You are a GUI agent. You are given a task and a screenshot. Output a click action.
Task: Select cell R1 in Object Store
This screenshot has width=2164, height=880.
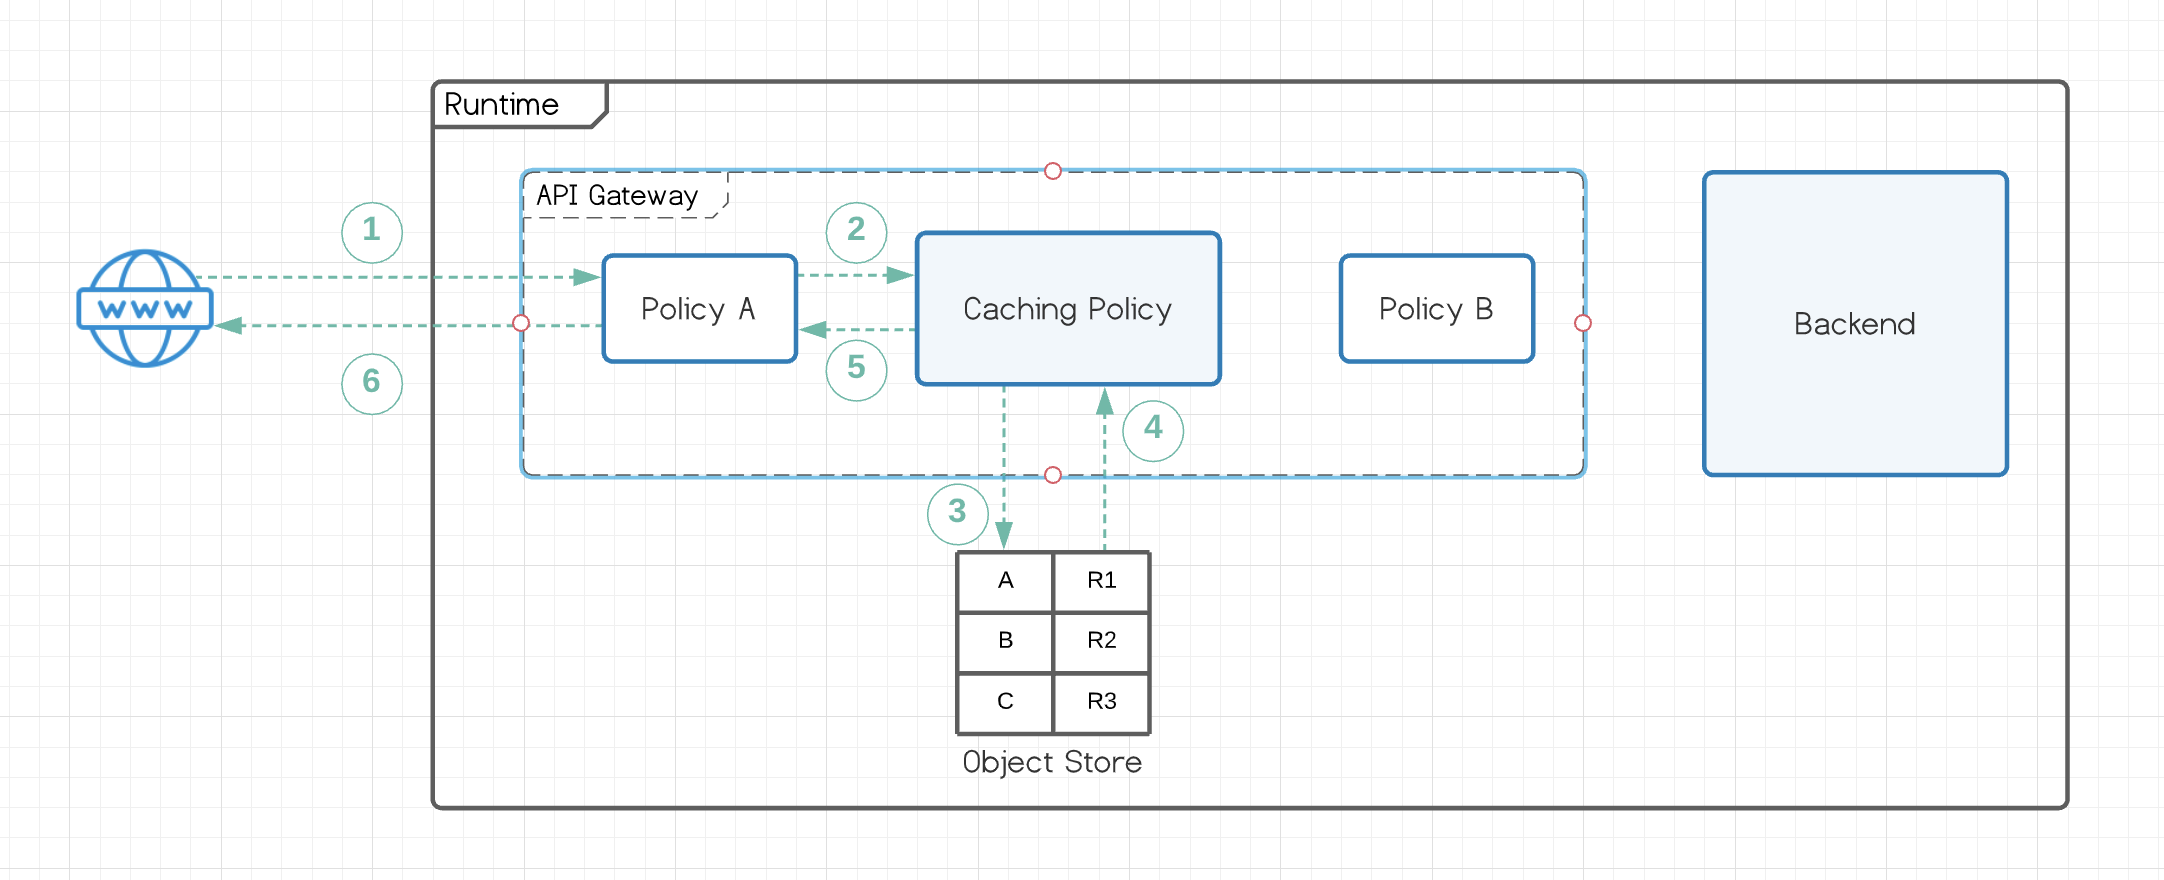(x=1101, y=581)
